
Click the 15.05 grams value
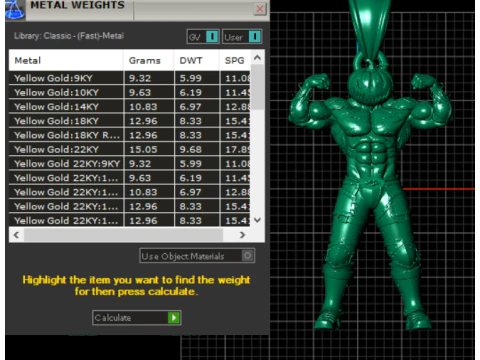tap(143, 149)
